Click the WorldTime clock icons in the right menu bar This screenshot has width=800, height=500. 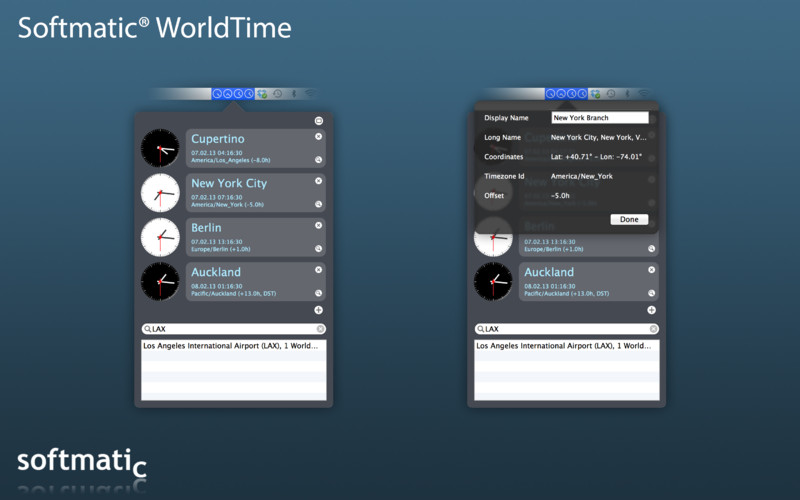click(x=566, y=94)
